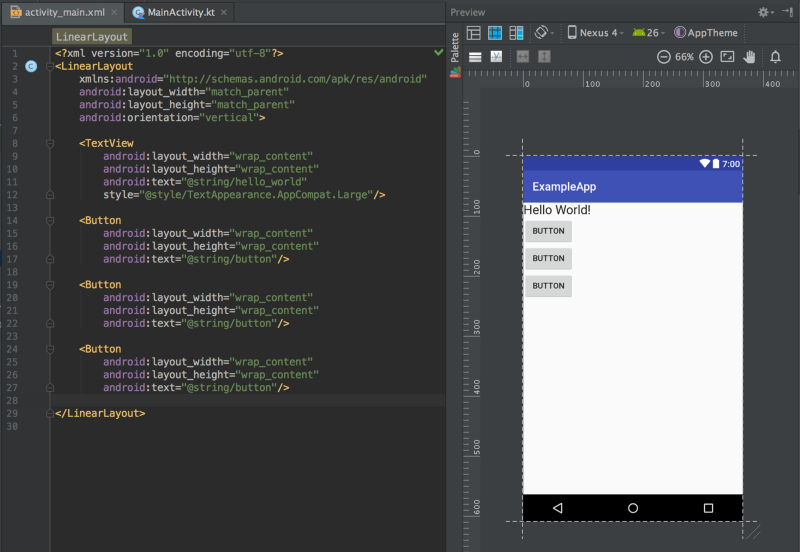The height and width of the screenshot is (552, 800).
Task: Click the </LinearLayout> closing tag
Action: 100,413
